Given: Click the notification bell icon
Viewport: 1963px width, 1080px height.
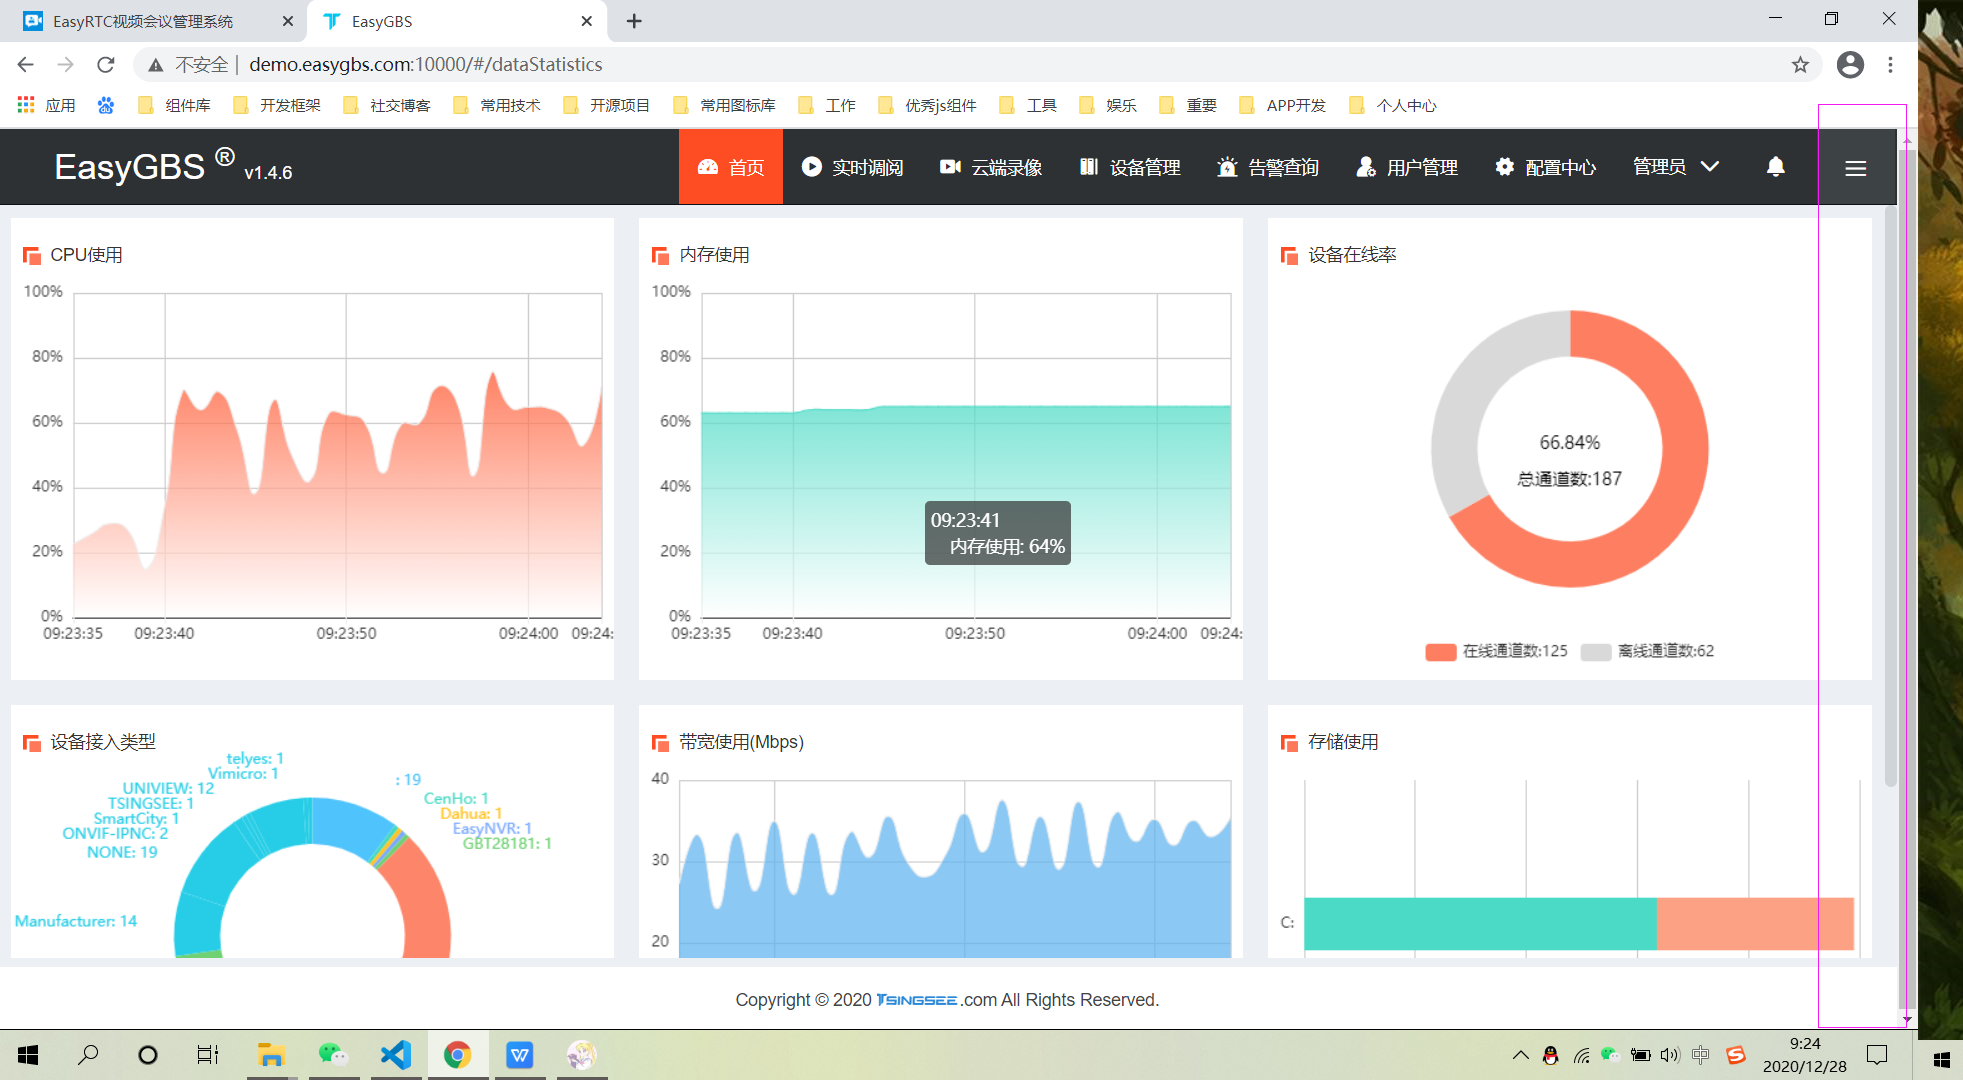Looking at the screenshot, I should pyautogui.click(x=1775, y=167).
